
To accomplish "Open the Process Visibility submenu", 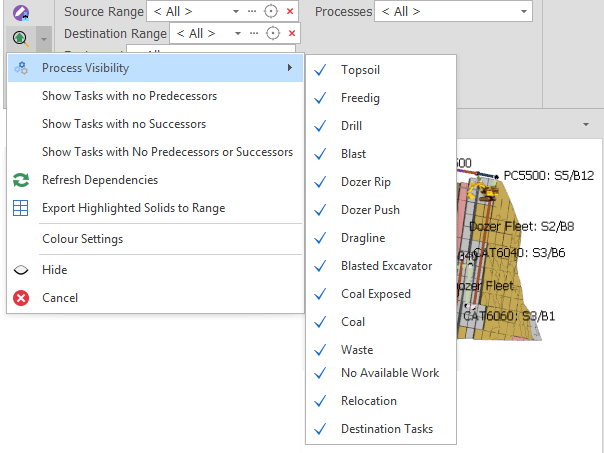I will pyautogui.click(x=155, y=68).
